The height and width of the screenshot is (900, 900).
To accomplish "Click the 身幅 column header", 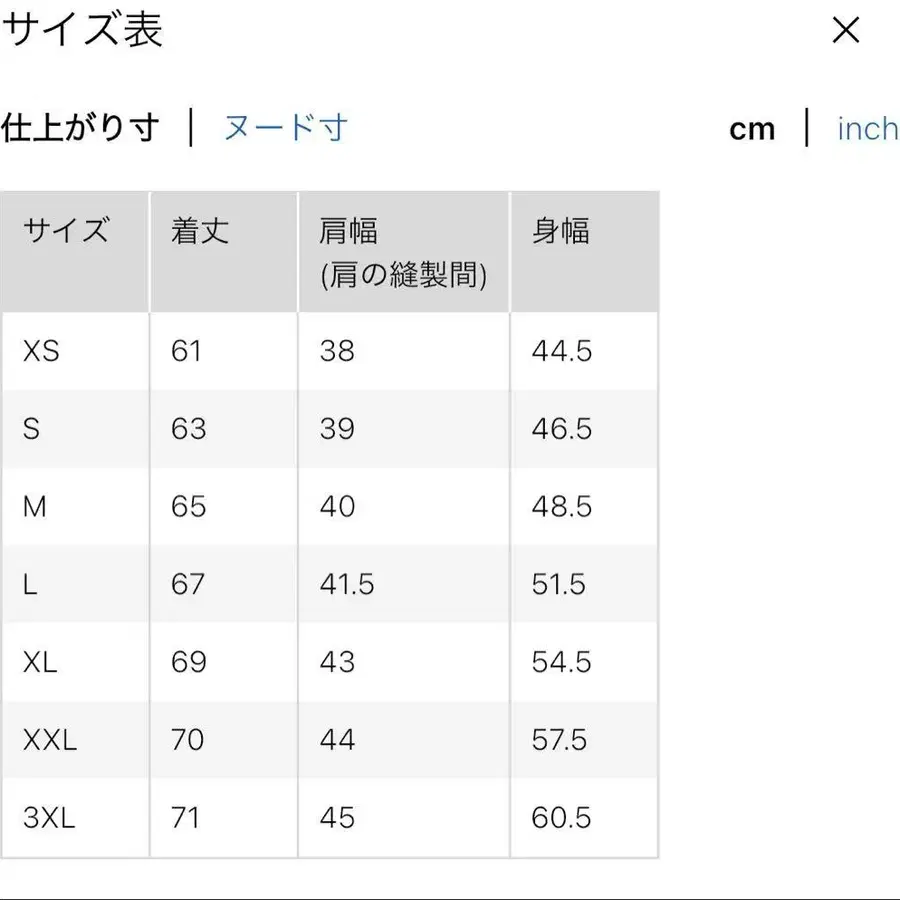I will [562, 231].
